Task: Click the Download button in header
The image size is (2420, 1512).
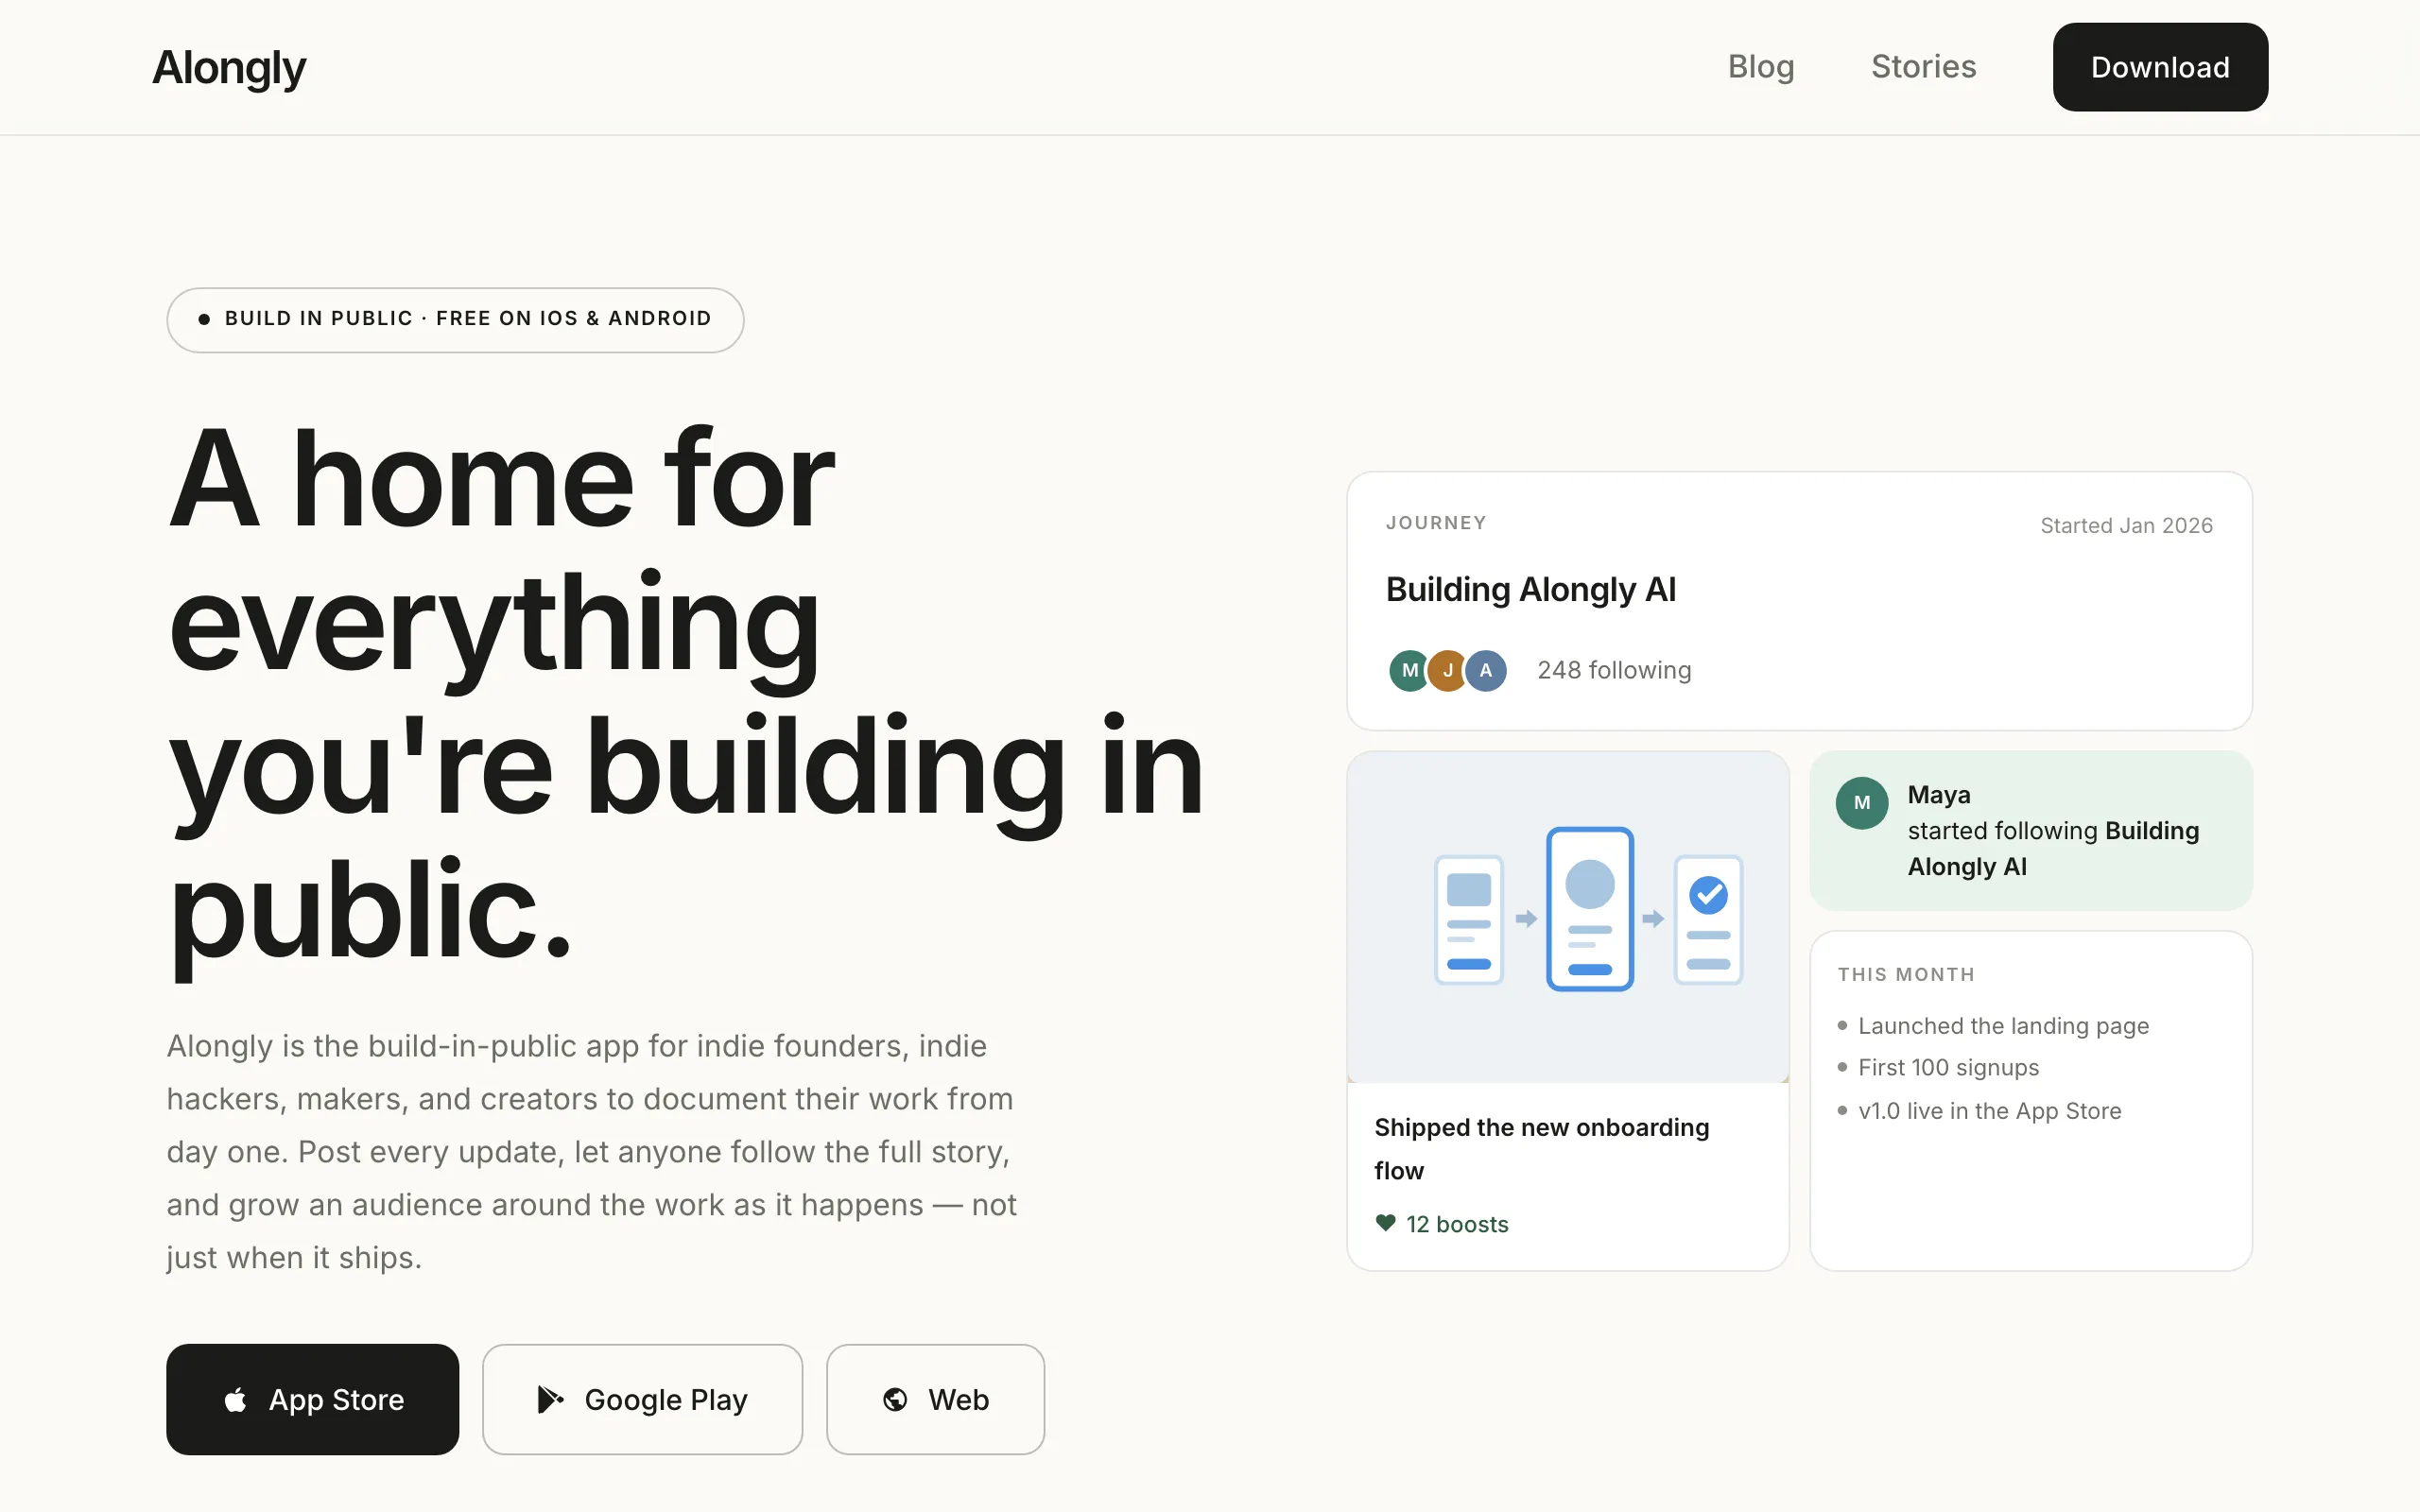Action: coord(2160,67)
